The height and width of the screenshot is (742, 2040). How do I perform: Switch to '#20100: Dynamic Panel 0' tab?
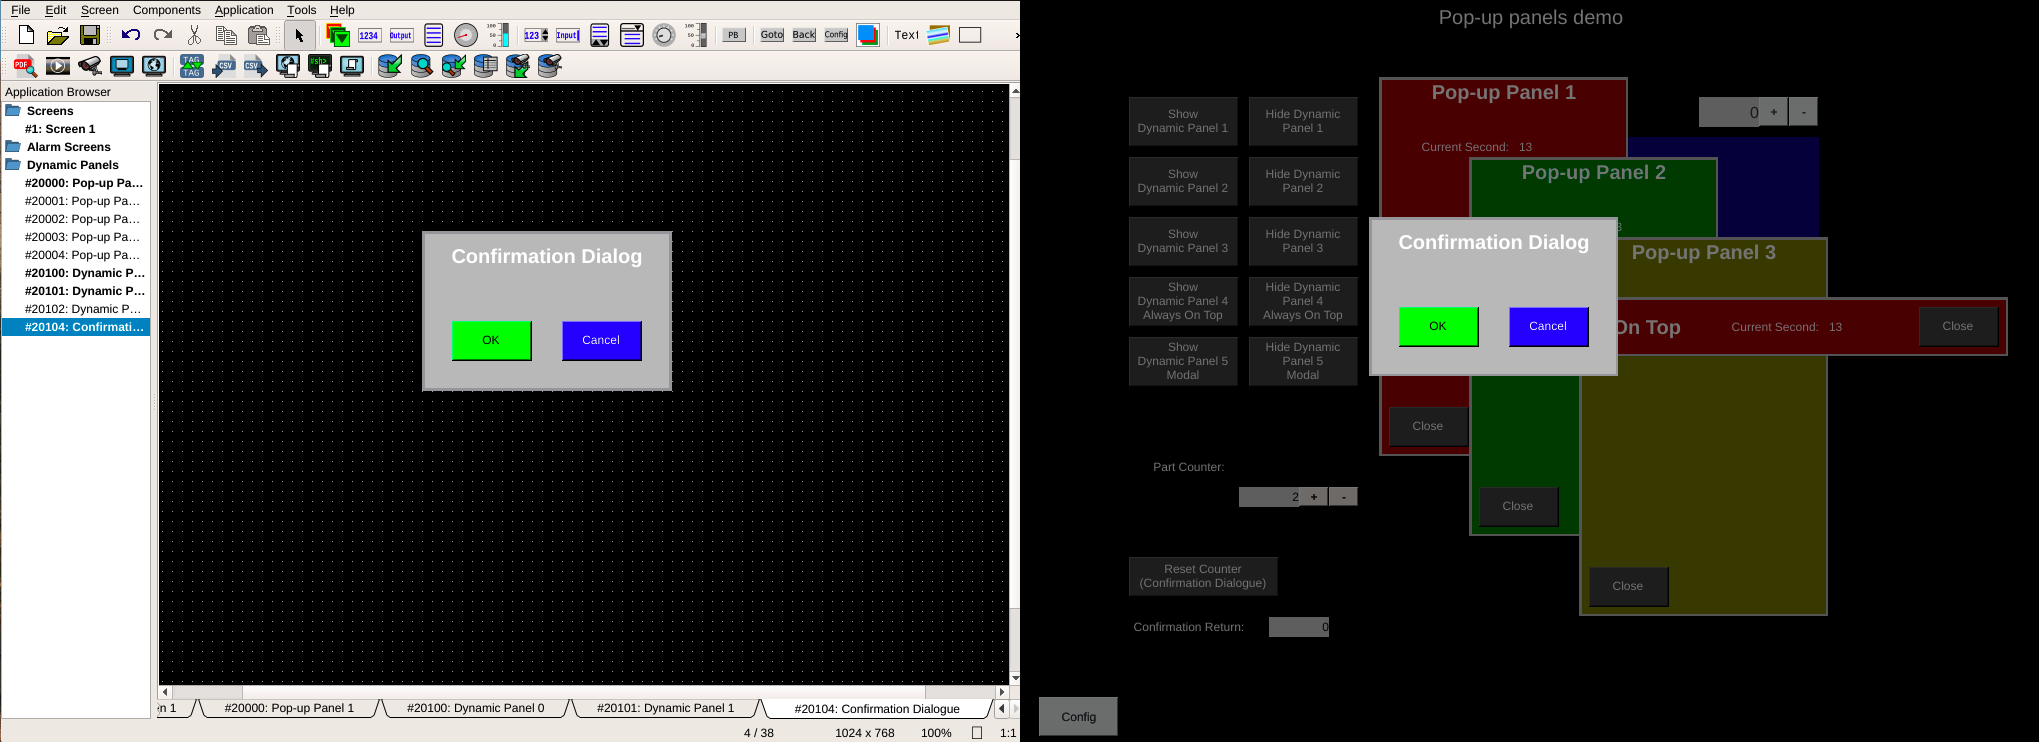[475, 708]
